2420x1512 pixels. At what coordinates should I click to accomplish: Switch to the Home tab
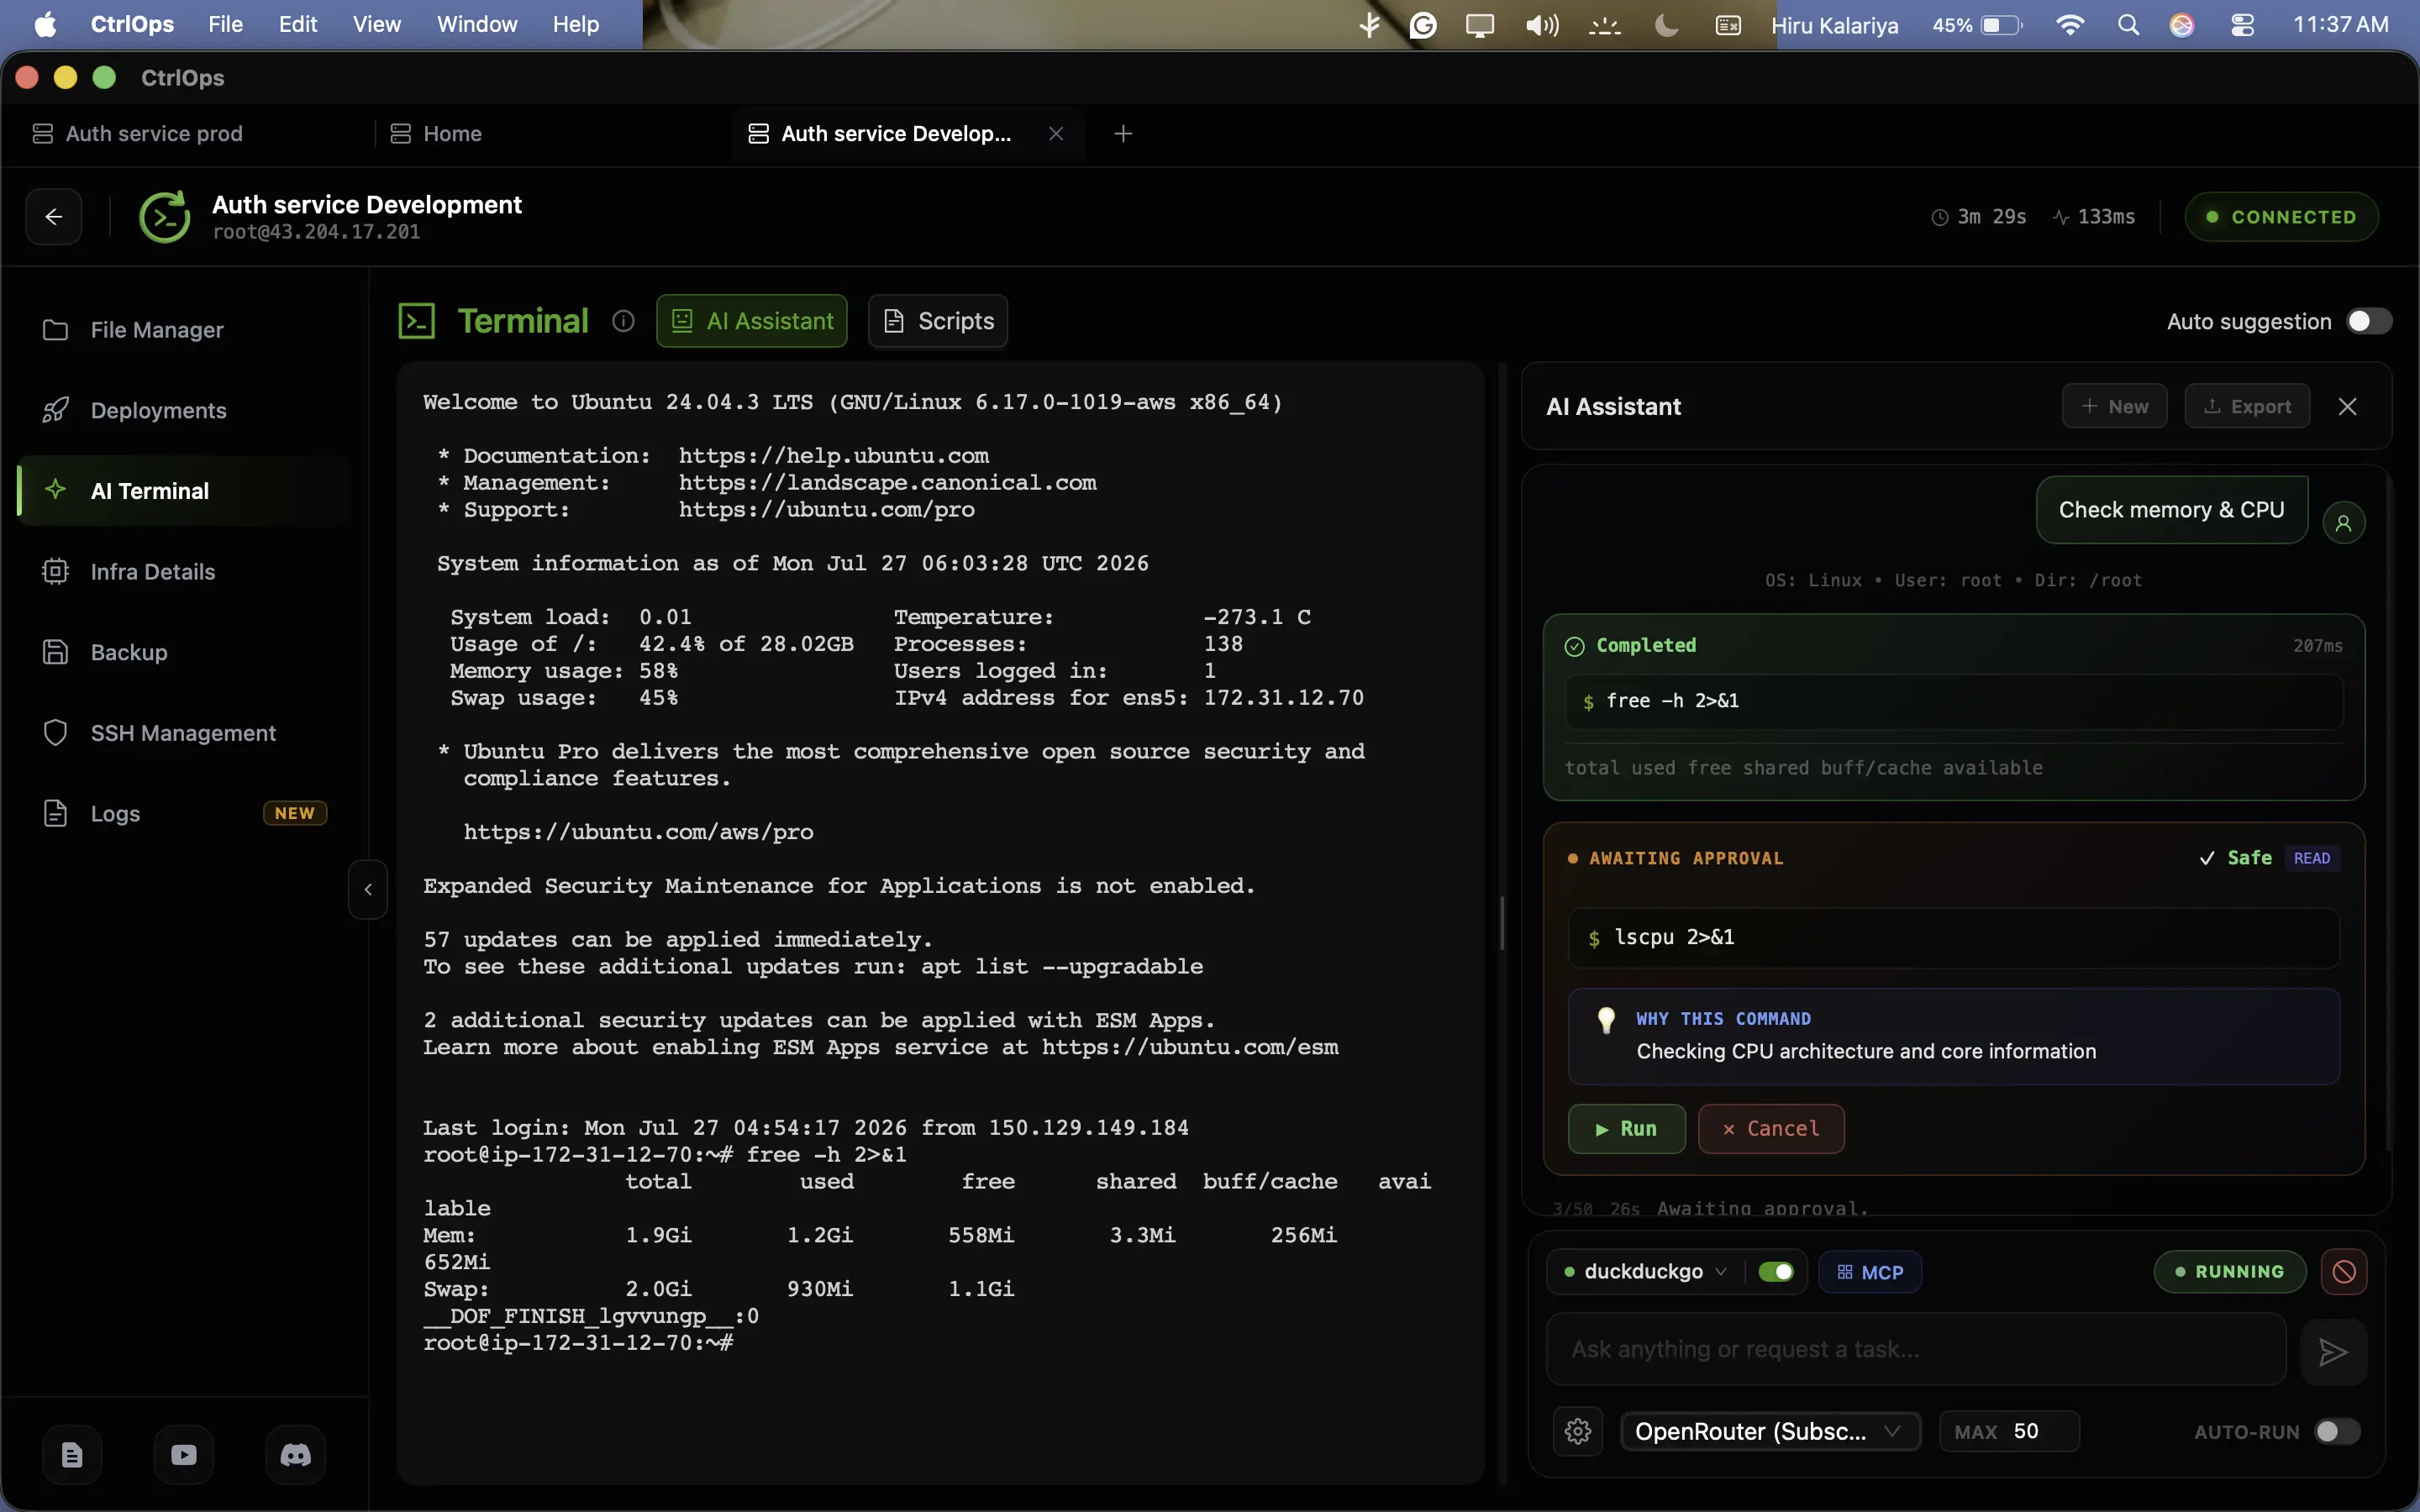(x=450, y=133)
